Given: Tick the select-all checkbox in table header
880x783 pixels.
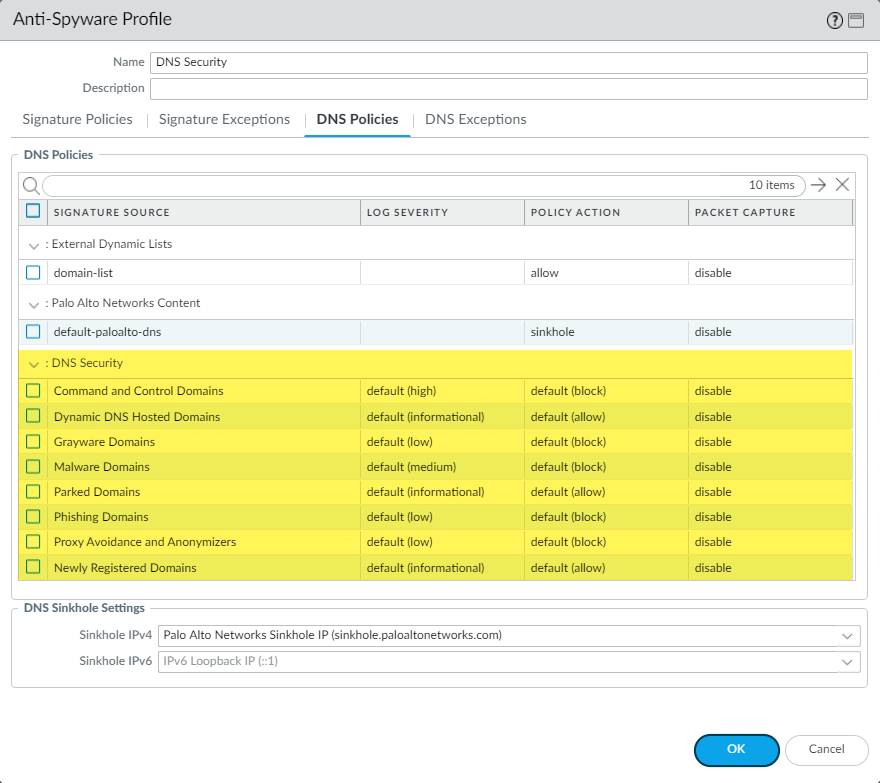Looking at the screenshot, I should (33, 211).
